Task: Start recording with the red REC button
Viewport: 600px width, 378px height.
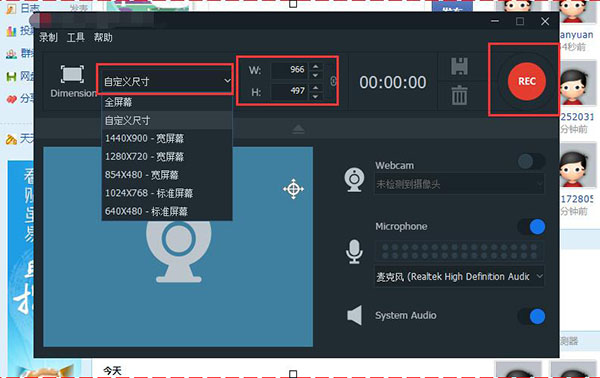Action: (x=527, y=81)
